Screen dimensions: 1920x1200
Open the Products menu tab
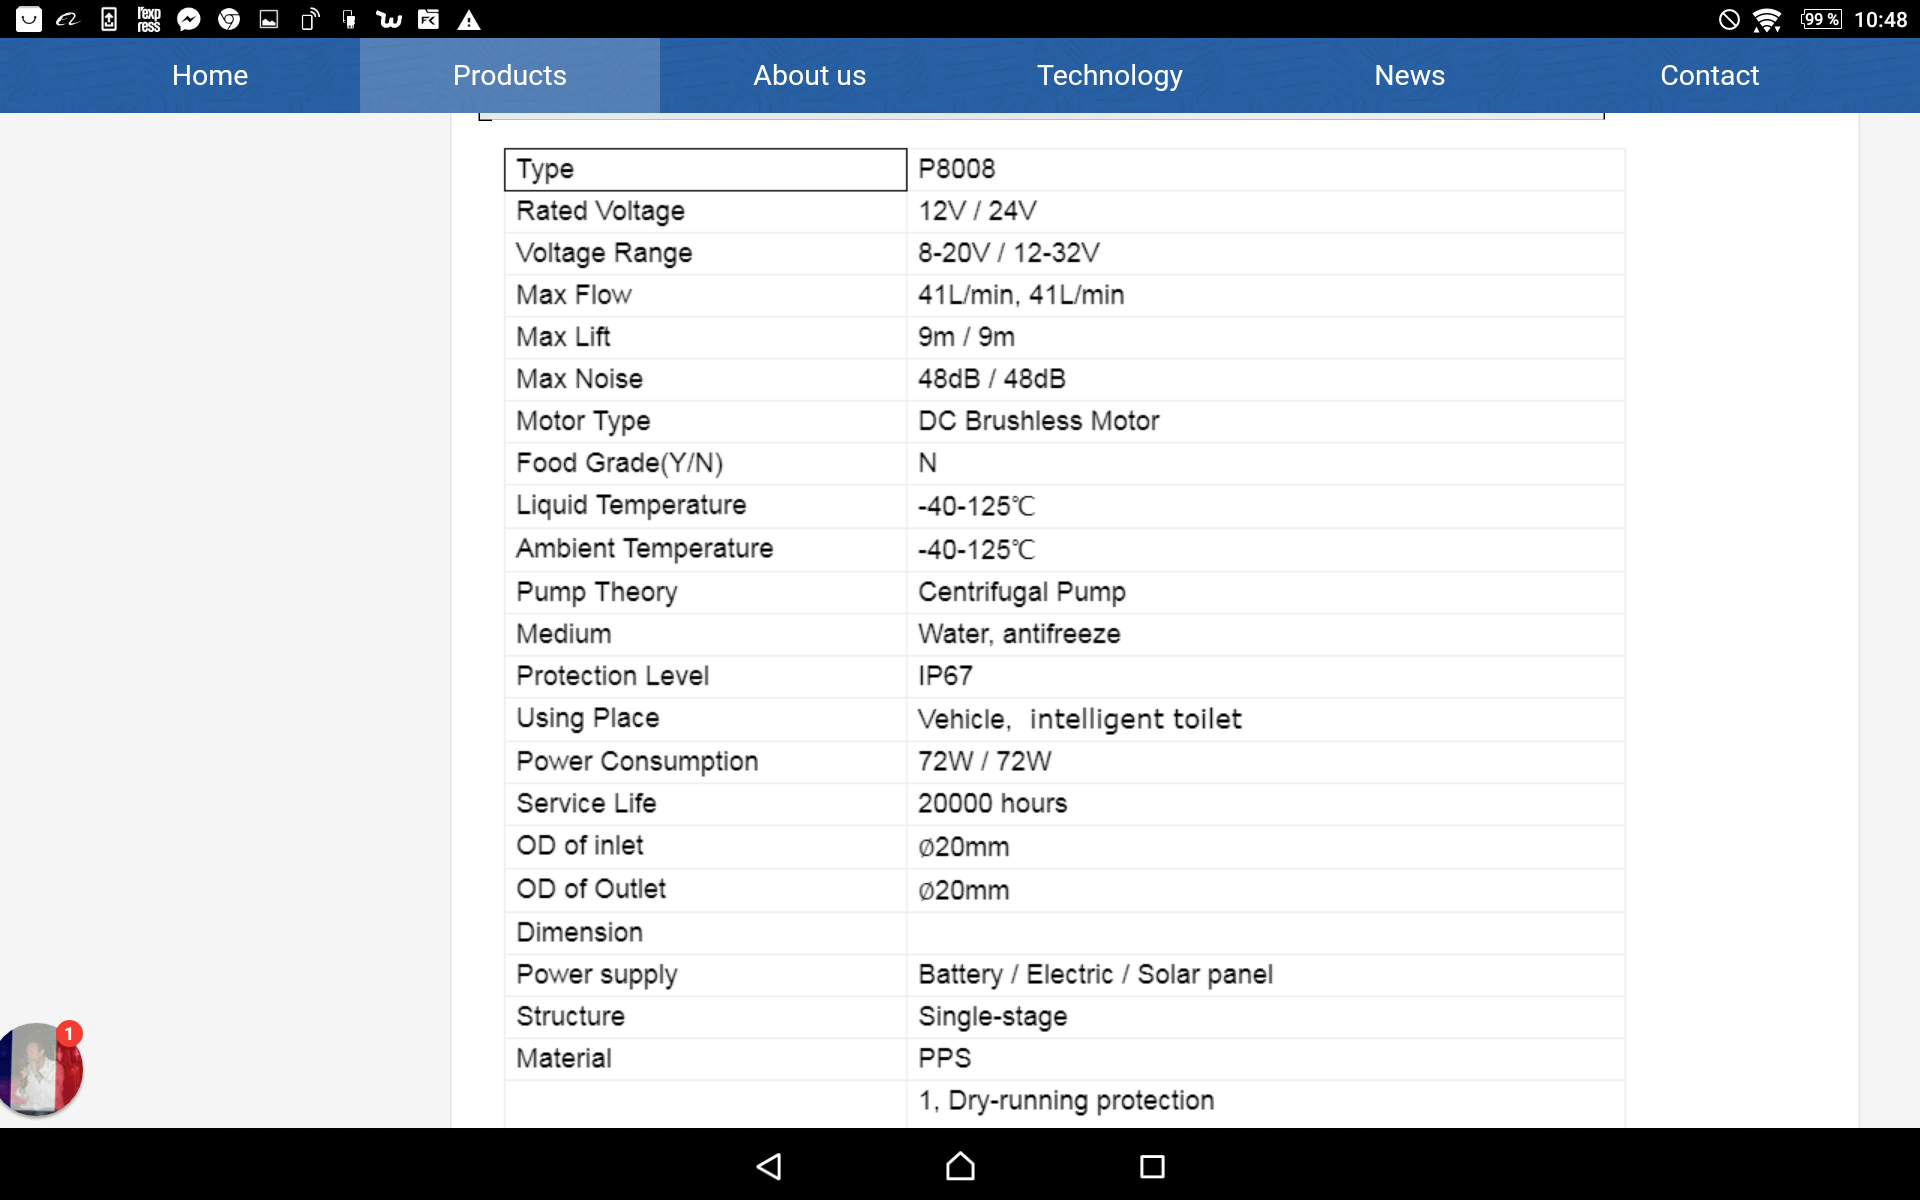click(x=510, y=75)
